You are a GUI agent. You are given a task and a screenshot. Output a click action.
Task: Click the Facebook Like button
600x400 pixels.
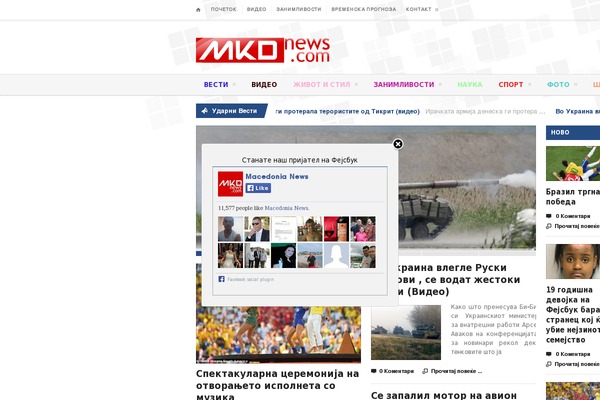click(258, 188)
